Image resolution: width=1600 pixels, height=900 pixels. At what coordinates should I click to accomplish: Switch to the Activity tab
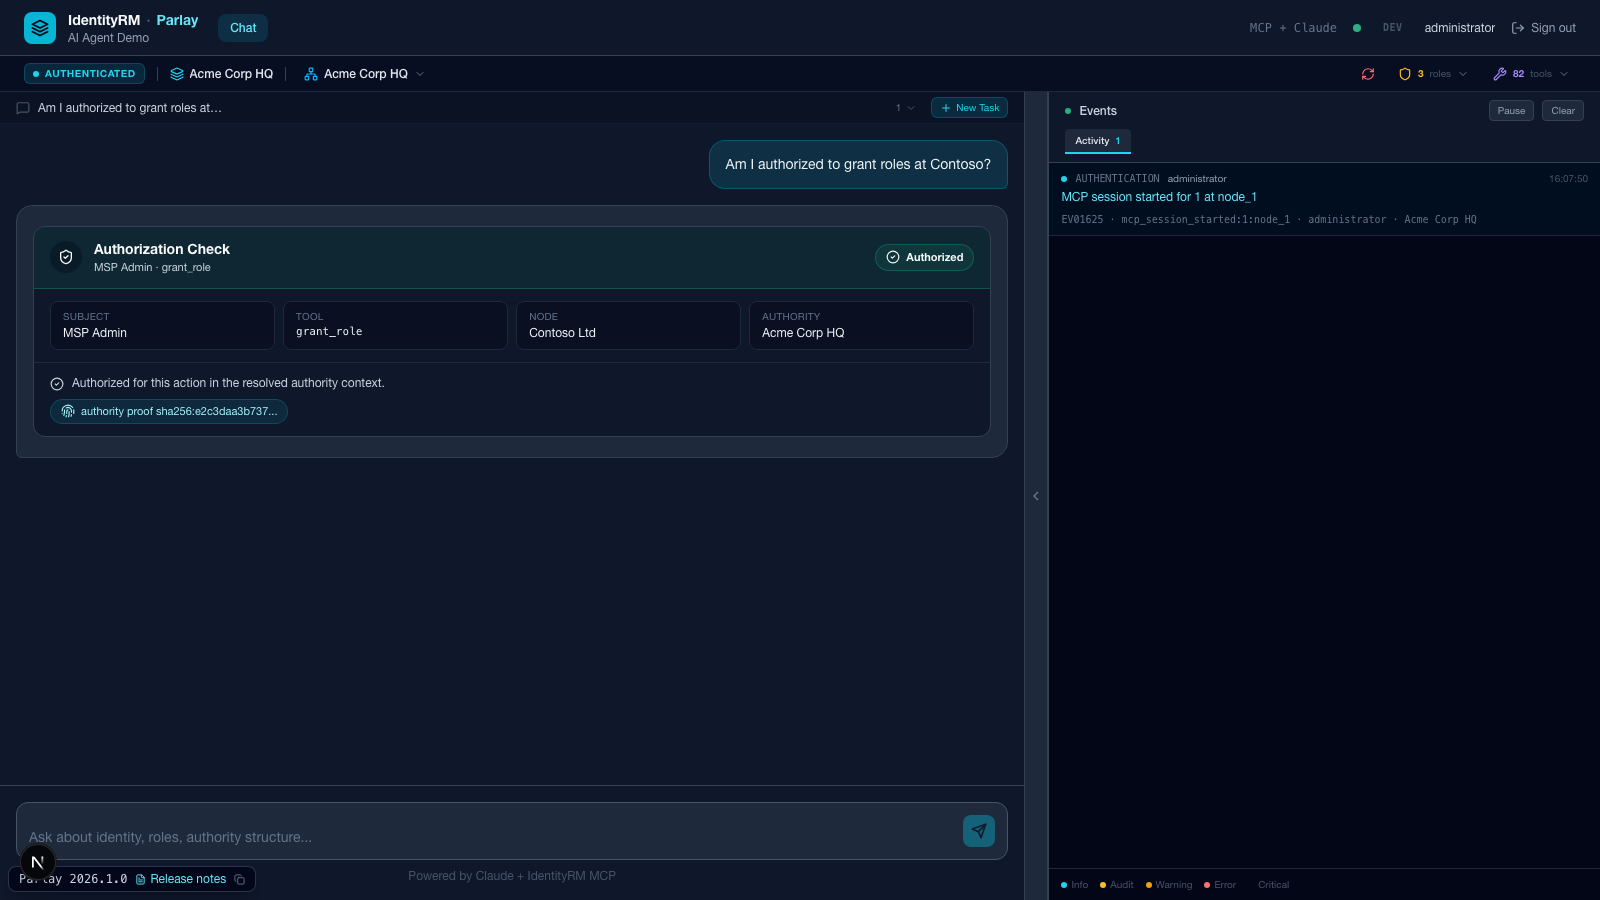click(1098, 141)
